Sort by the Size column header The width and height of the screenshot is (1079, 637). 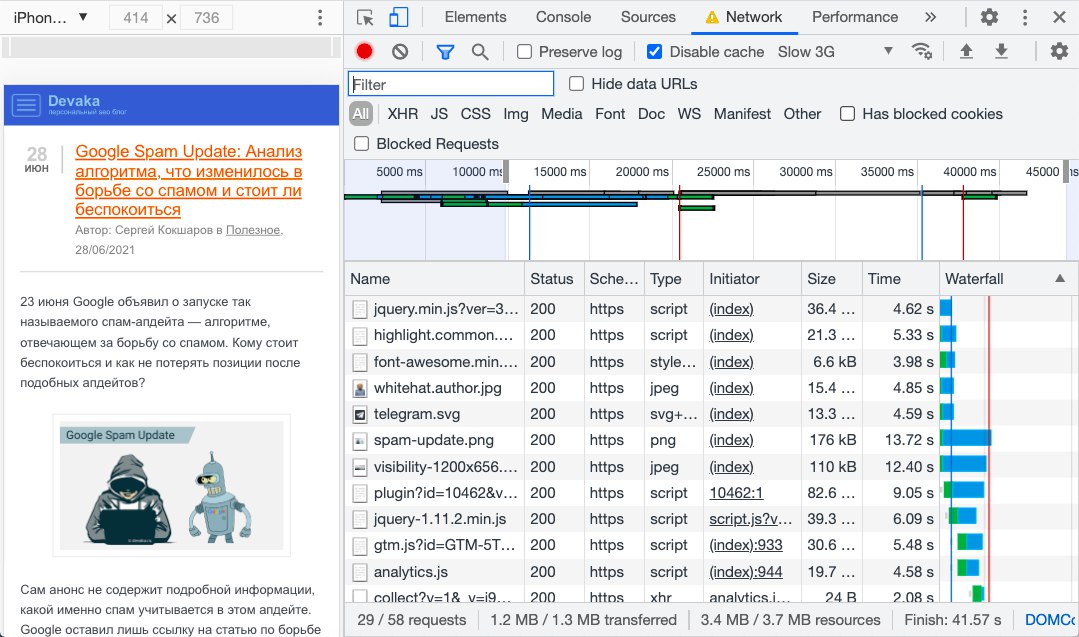[x=831, y=279]
